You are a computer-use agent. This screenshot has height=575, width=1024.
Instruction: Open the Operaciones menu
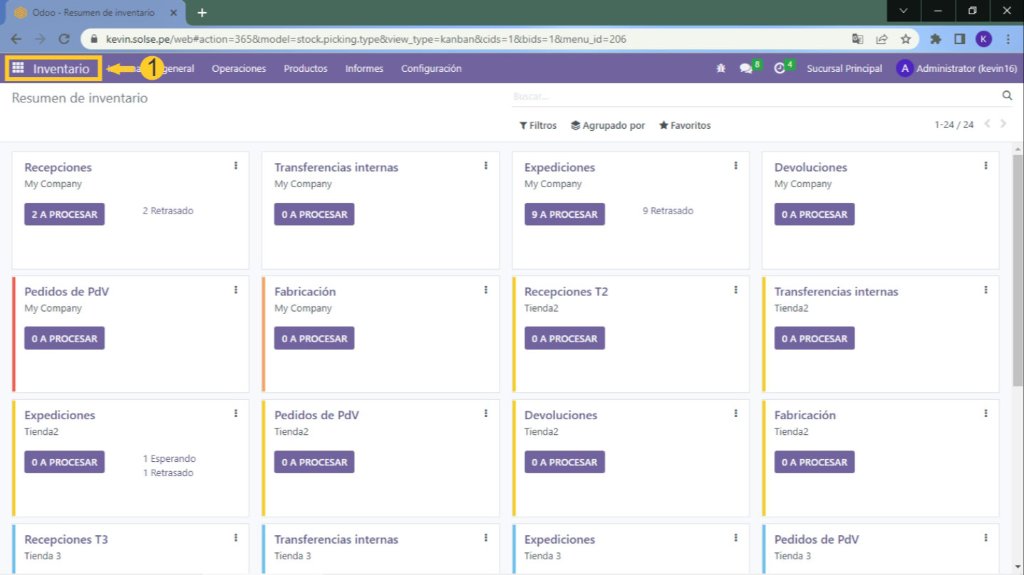[239, 69]
